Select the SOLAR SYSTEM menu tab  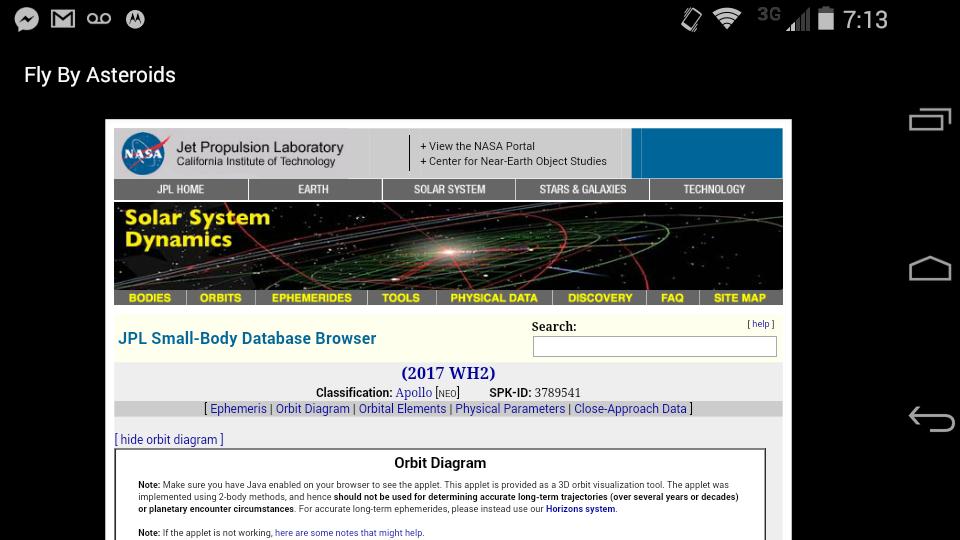point(449,189)
